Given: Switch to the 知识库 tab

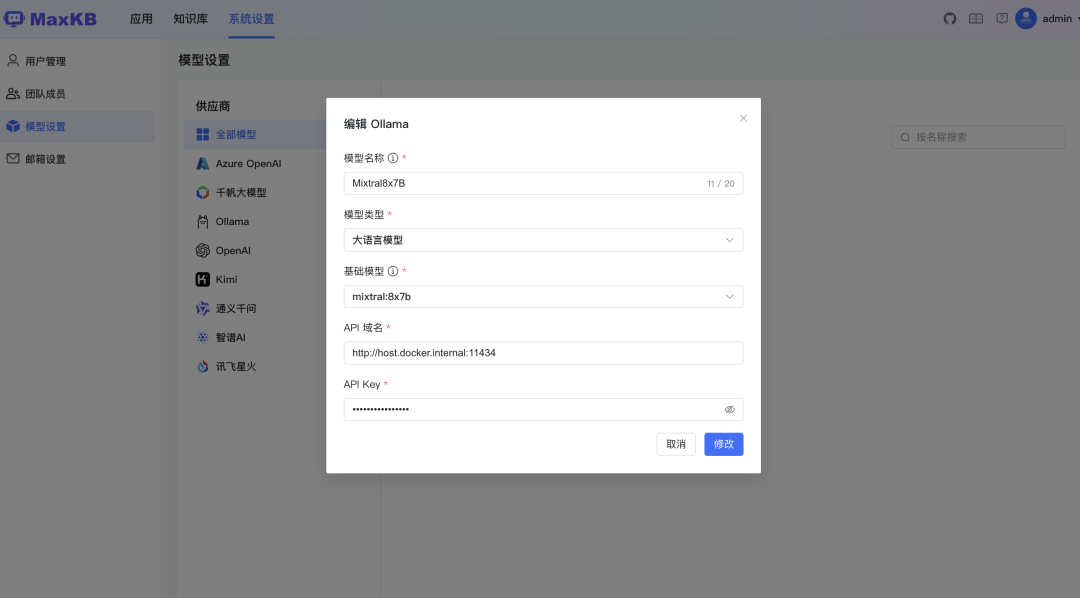Looking at the screenshot, I should pyautogui.click(x=190, y=18).
